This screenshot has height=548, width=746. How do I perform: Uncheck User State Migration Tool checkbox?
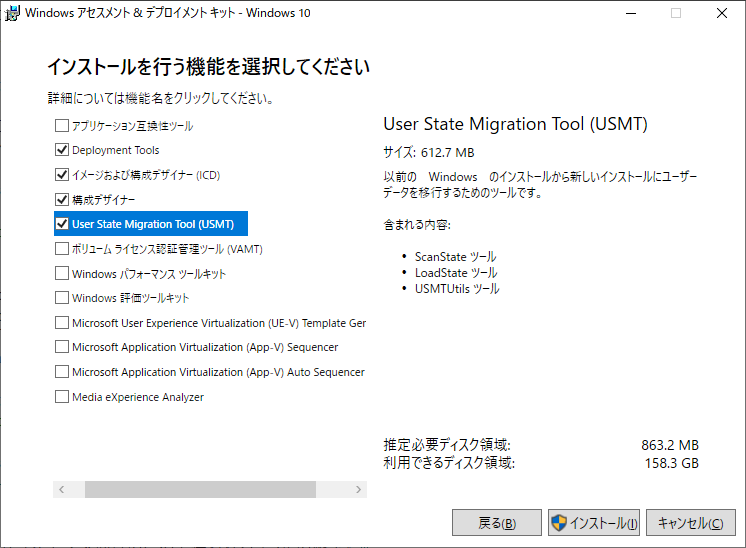click(62, 224)
